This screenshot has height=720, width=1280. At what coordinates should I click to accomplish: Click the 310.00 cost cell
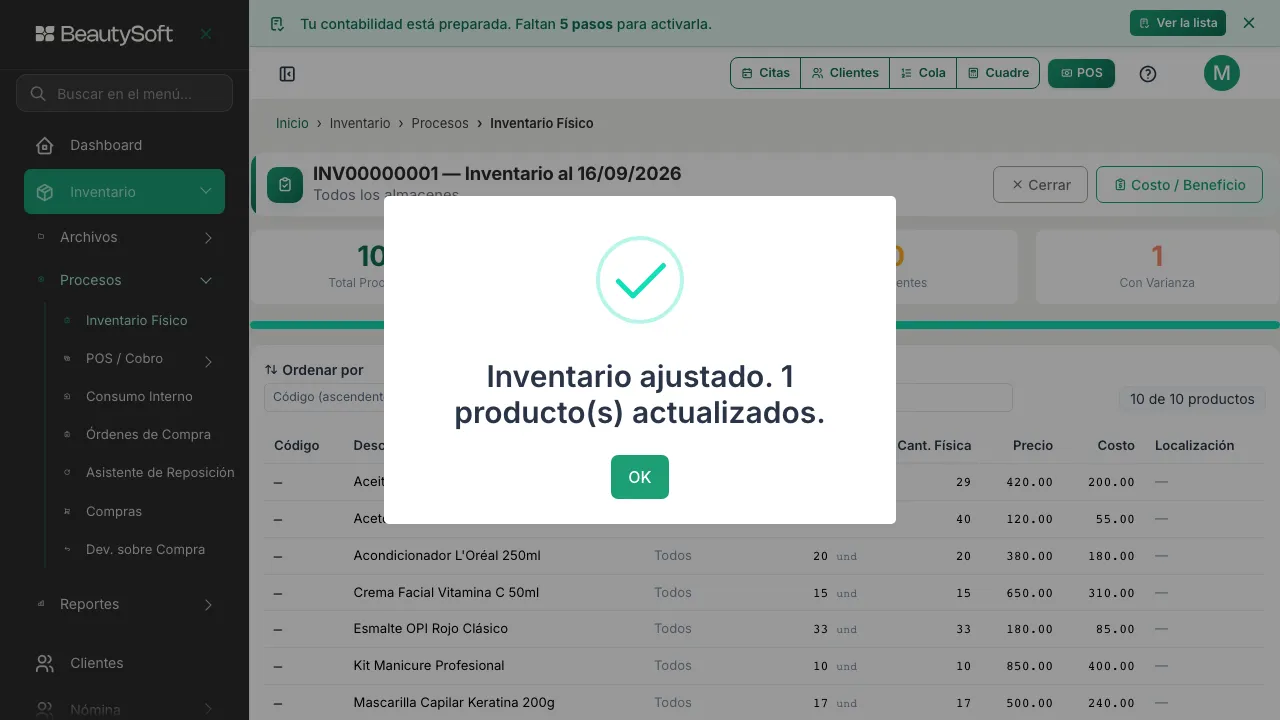(x=1111, y=593)
